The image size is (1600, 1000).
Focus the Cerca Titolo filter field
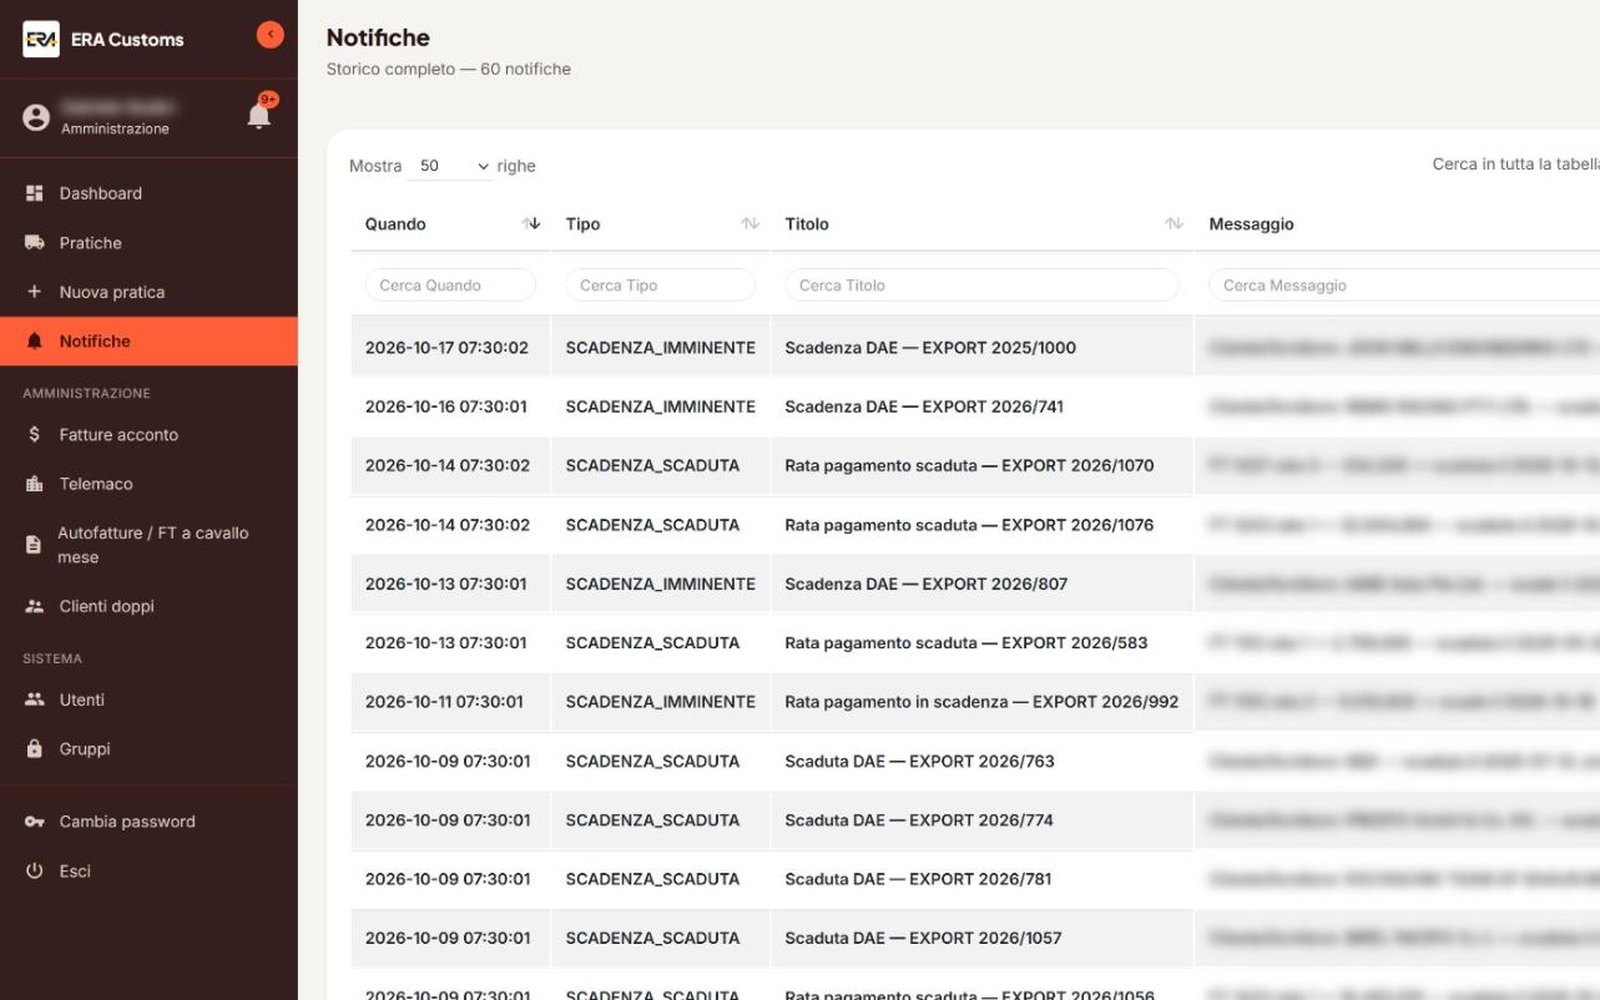coord(982,285)
